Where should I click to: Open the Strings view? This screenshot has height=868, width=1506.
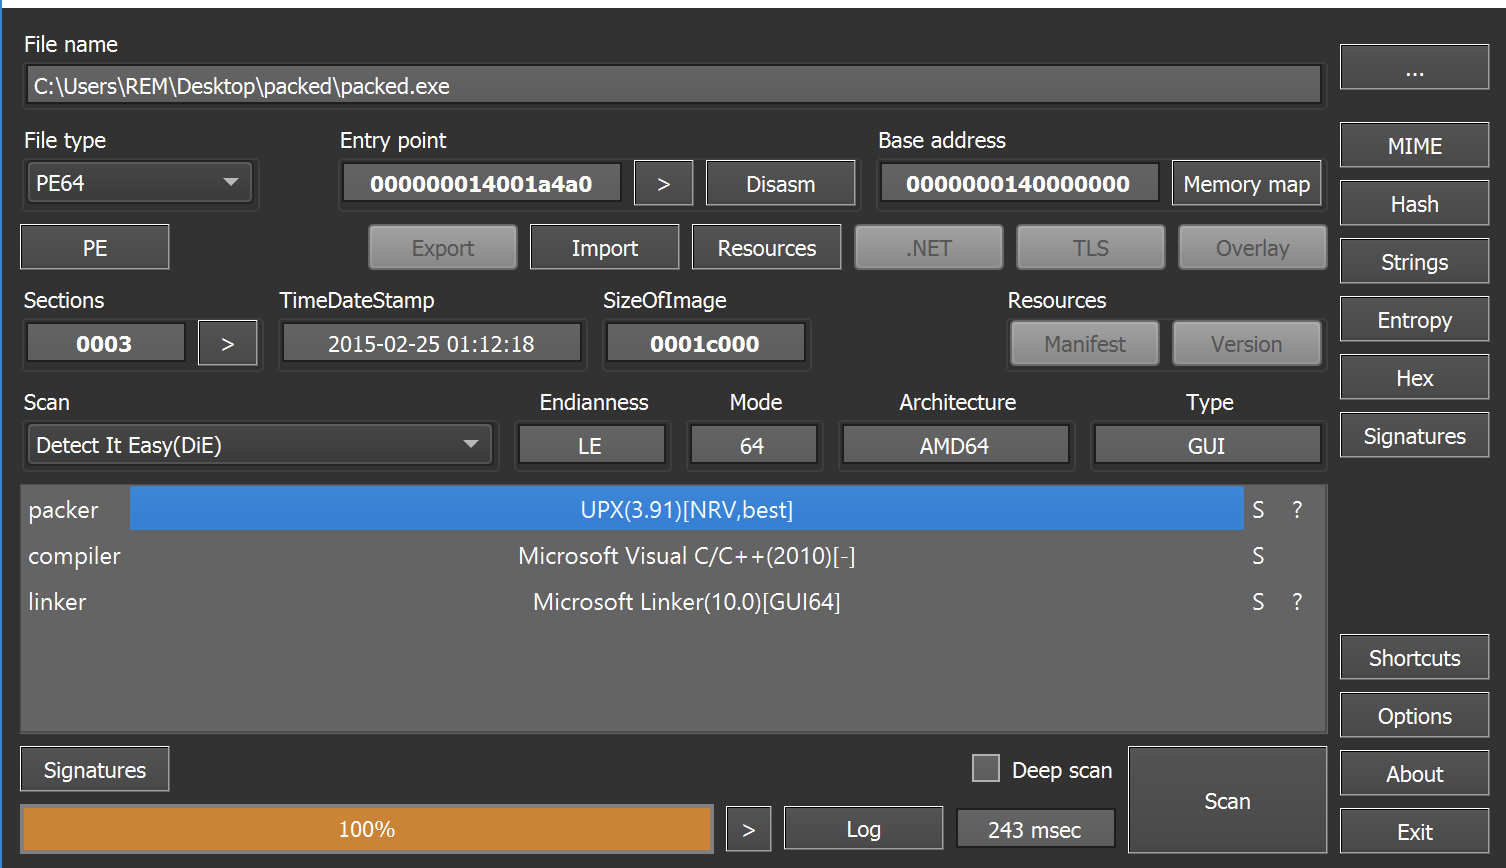pos(1414,262)
